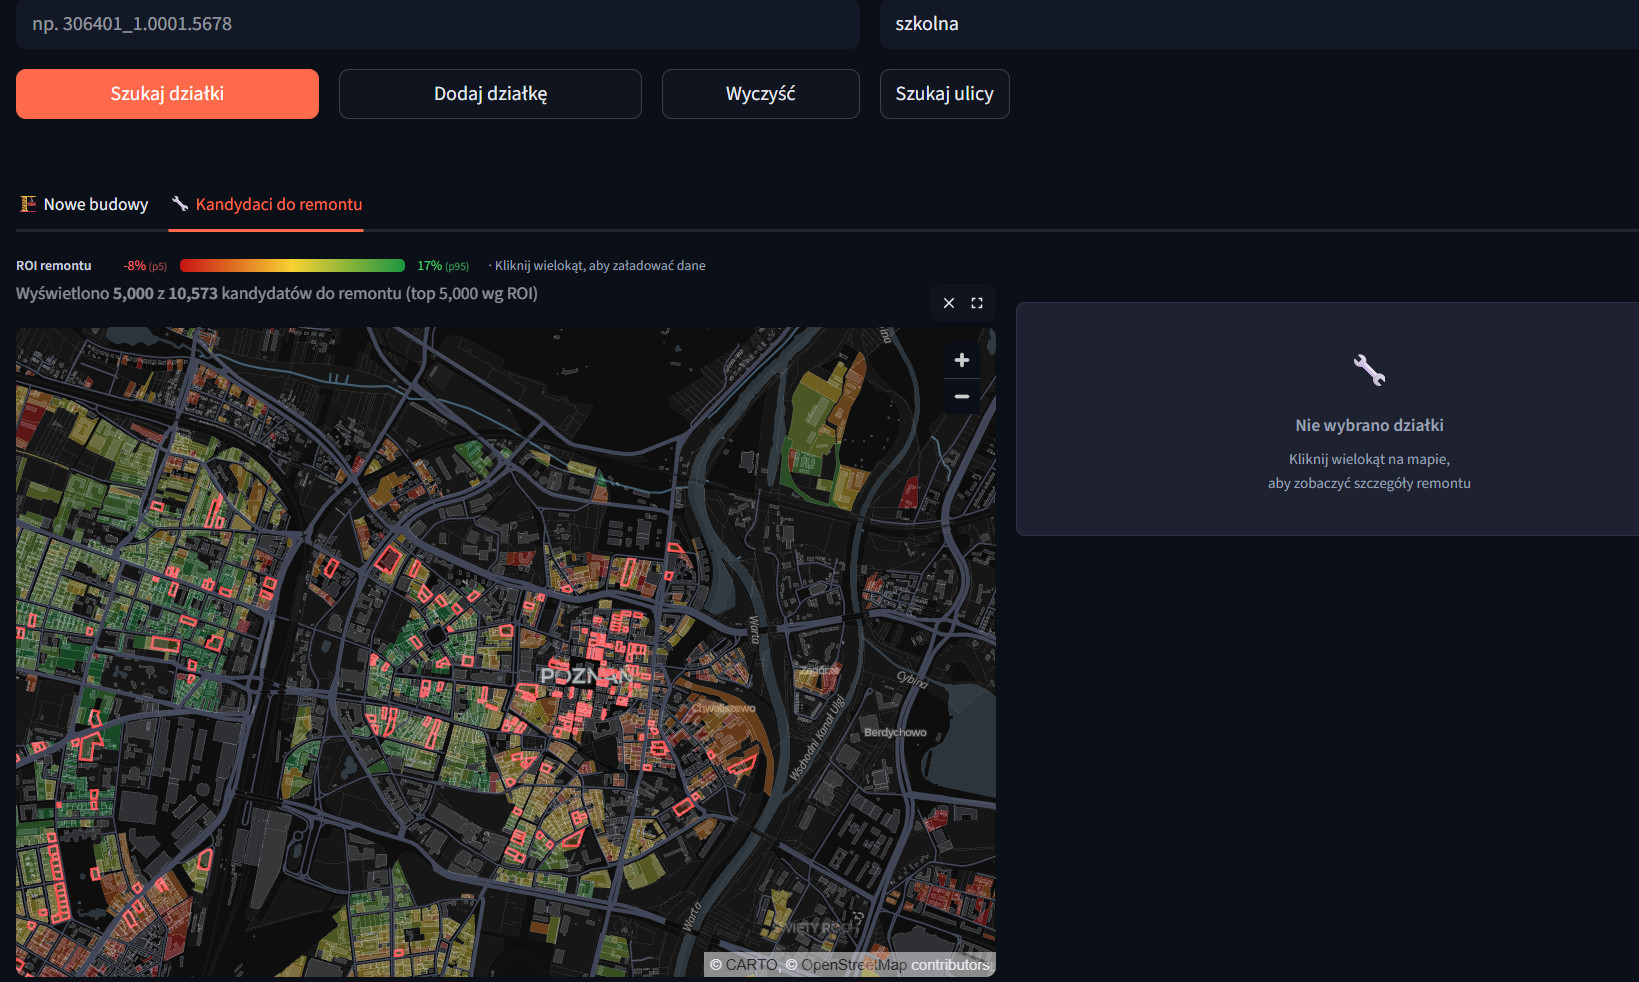Image resolution: width=1639 pixels, height=982 pixels.
Task: Click the '17% (p95)' legend value
Action: pos(443,266)
